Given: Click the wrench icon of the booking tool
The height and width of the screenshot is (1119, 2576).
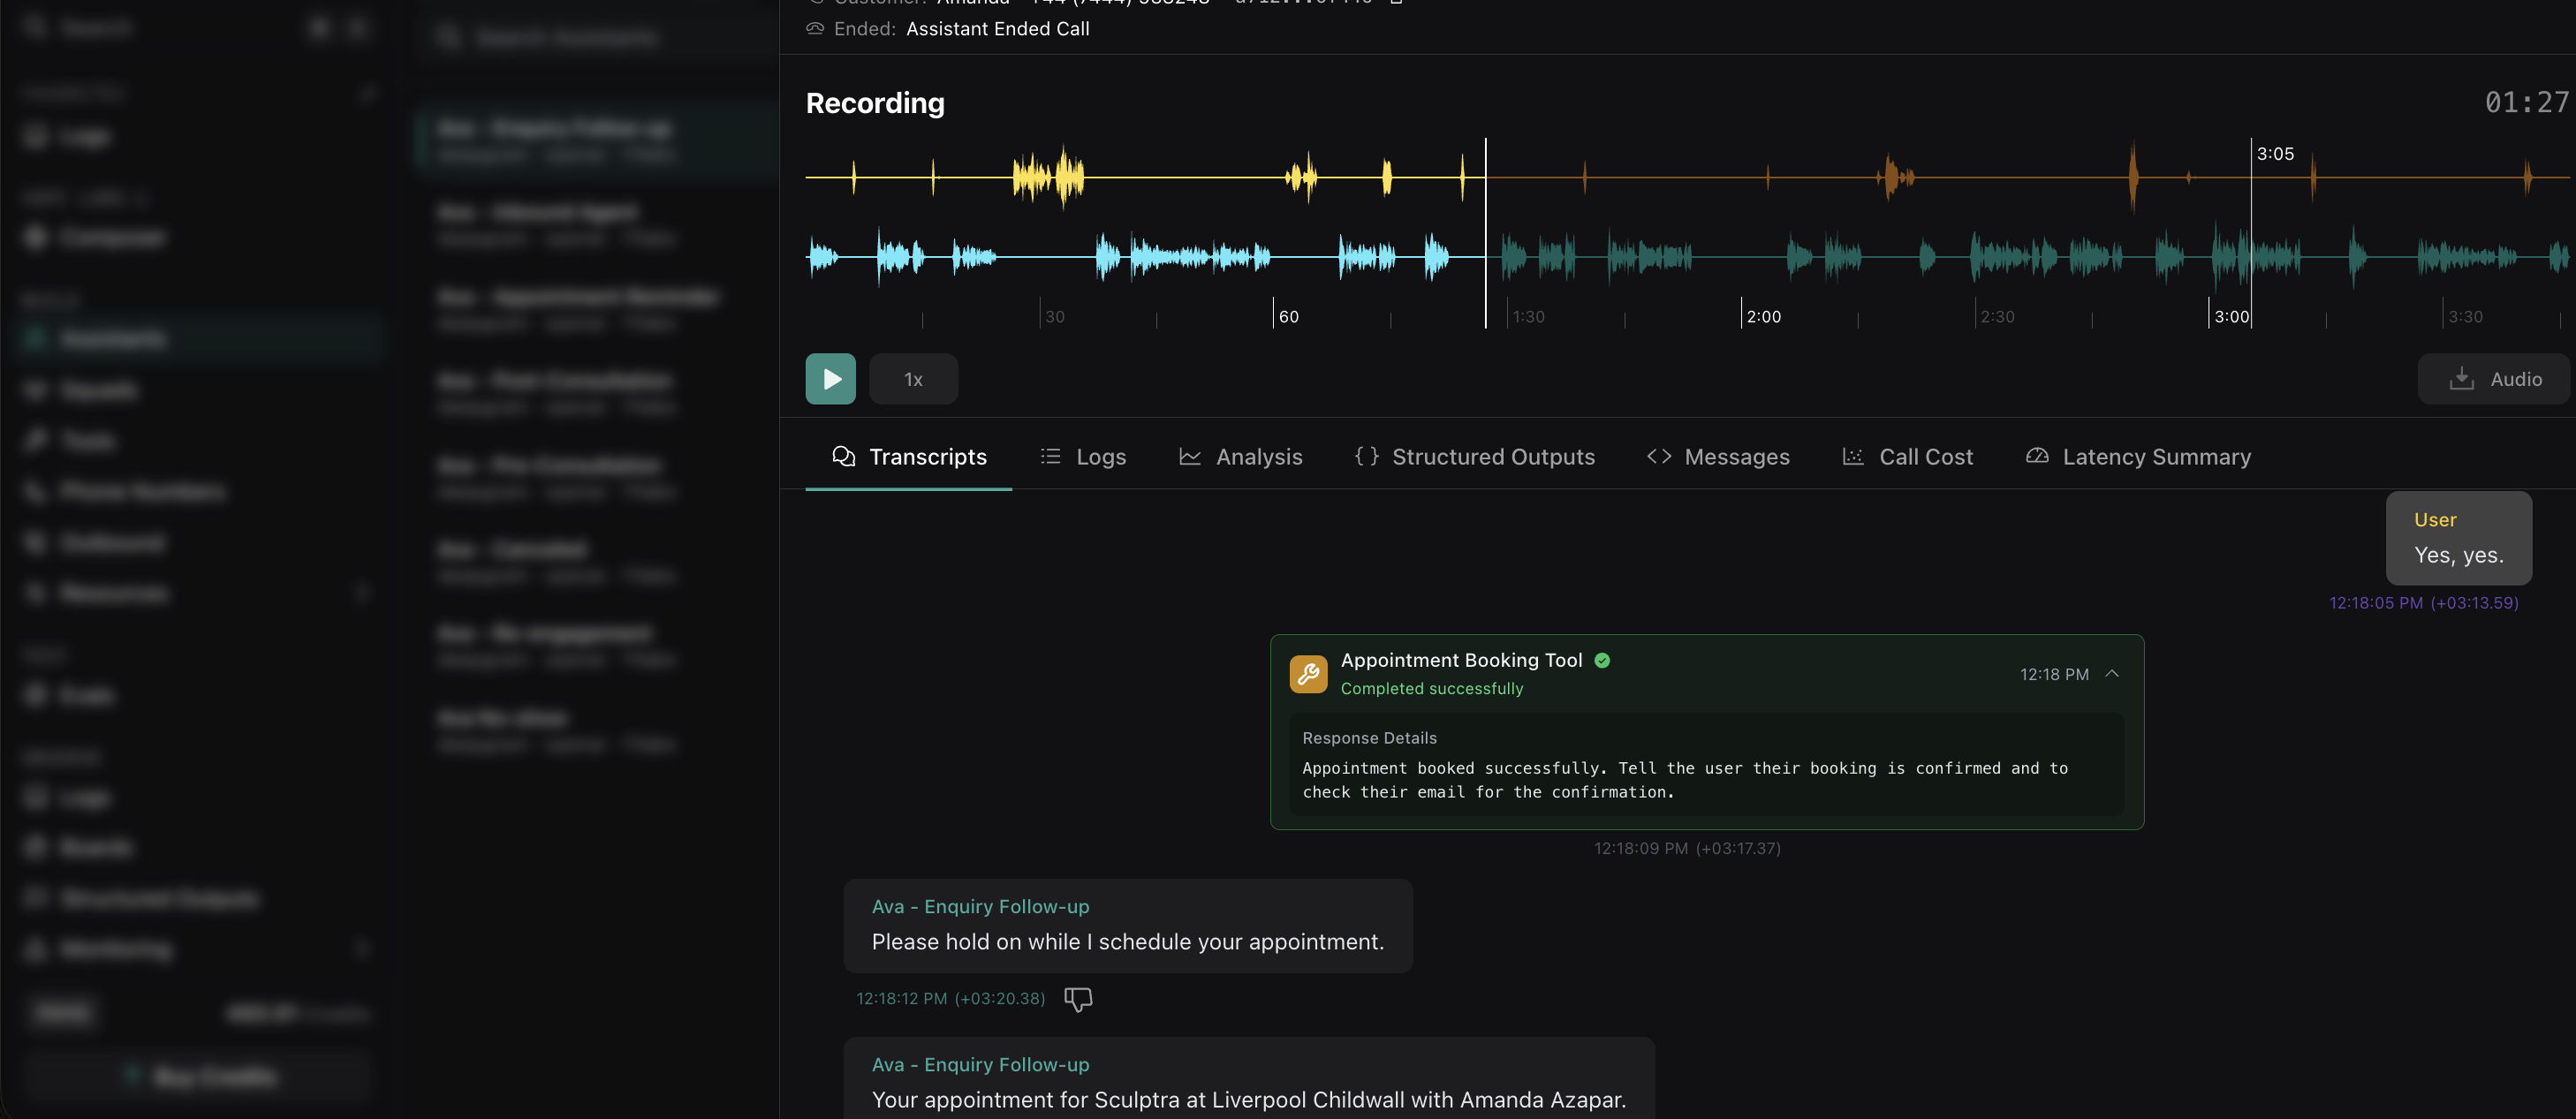Looking at the screenshot, I should (x=1308, y=674).
